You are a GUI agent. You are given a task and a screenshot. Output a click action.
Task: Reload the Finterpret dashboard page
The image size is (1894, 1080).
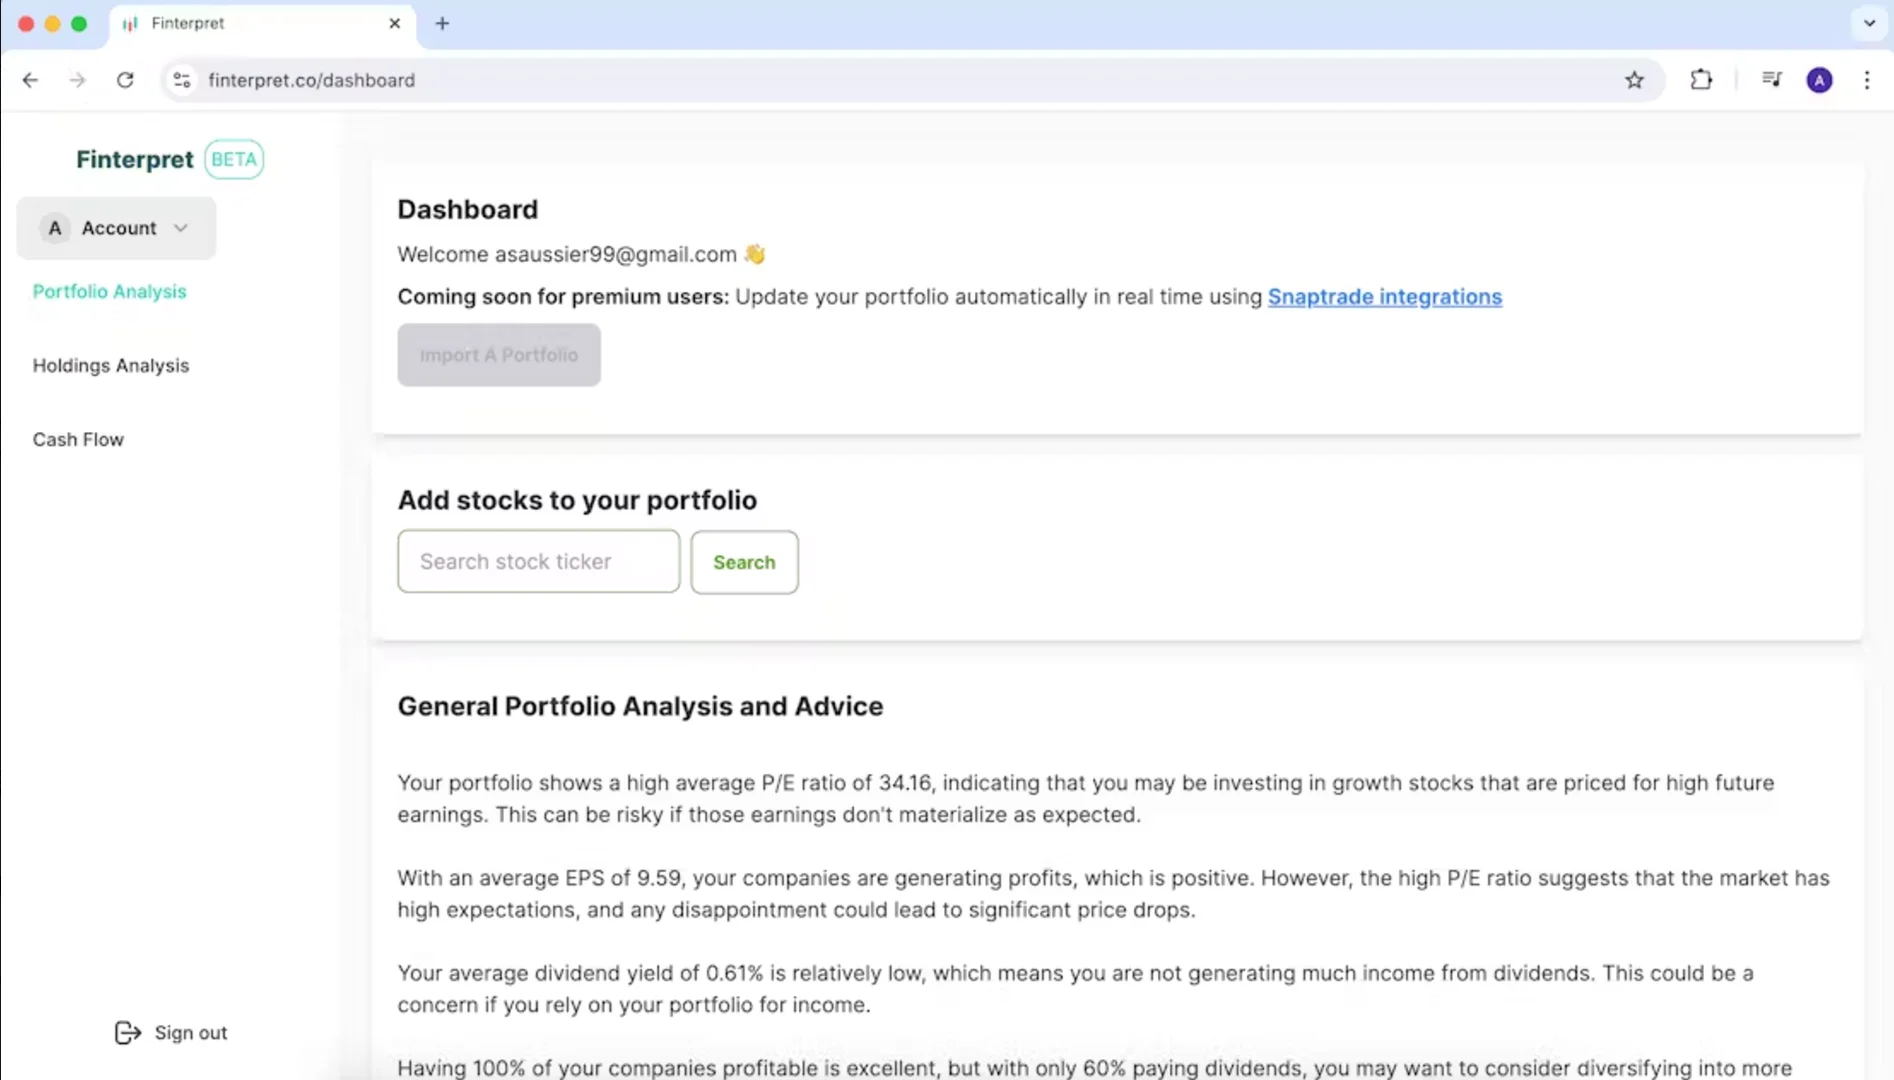click(x=125, y=80)
